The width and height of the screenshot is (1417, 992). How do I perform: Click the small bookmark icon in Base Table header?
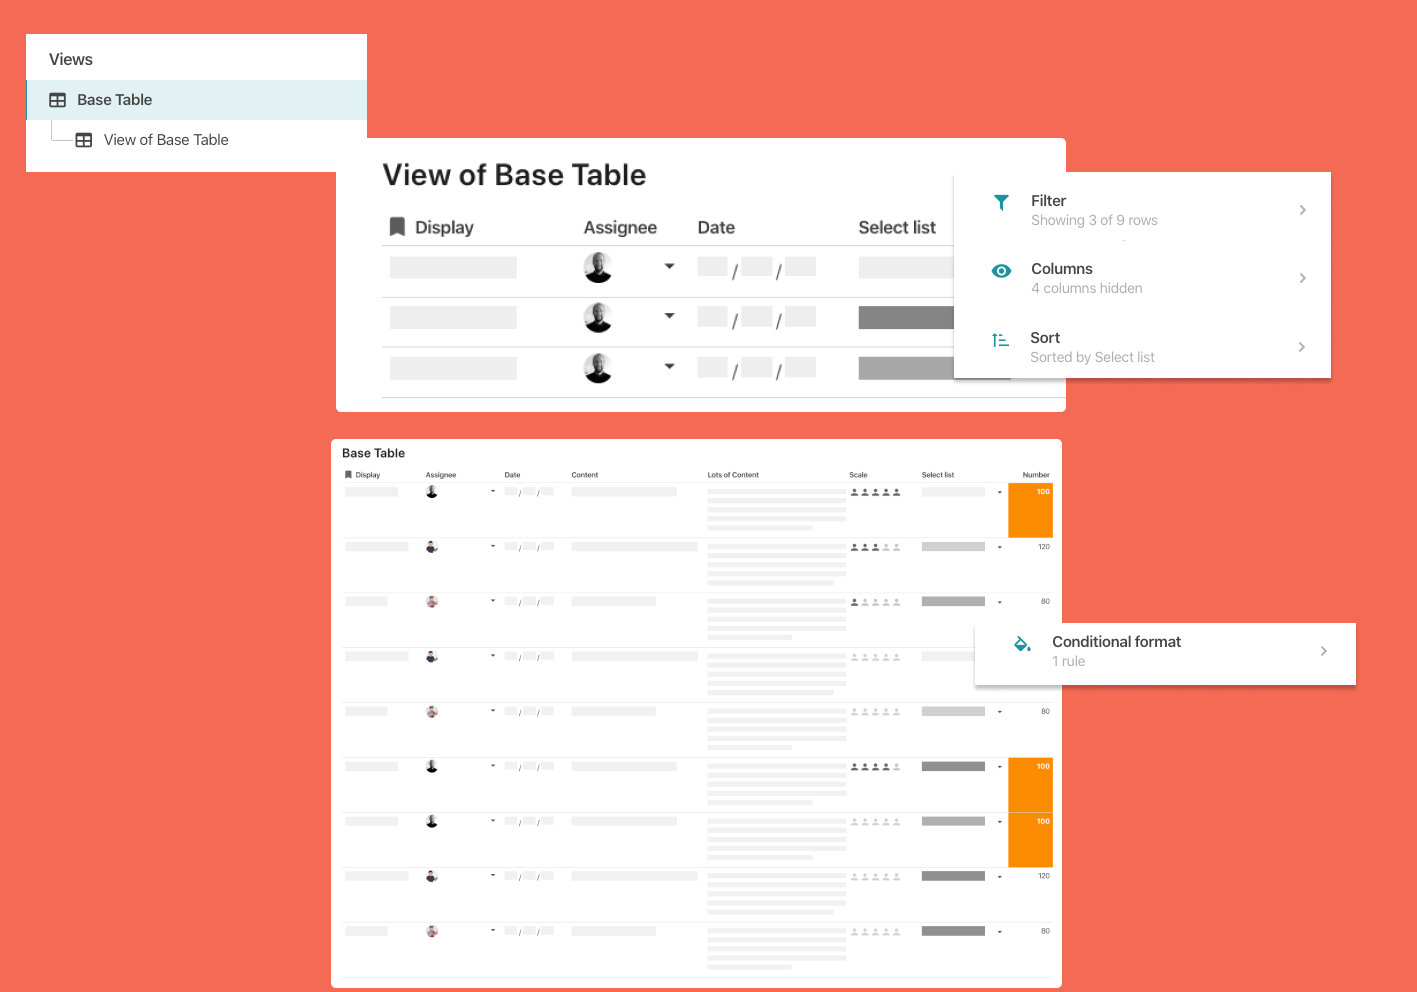point(348,475)
